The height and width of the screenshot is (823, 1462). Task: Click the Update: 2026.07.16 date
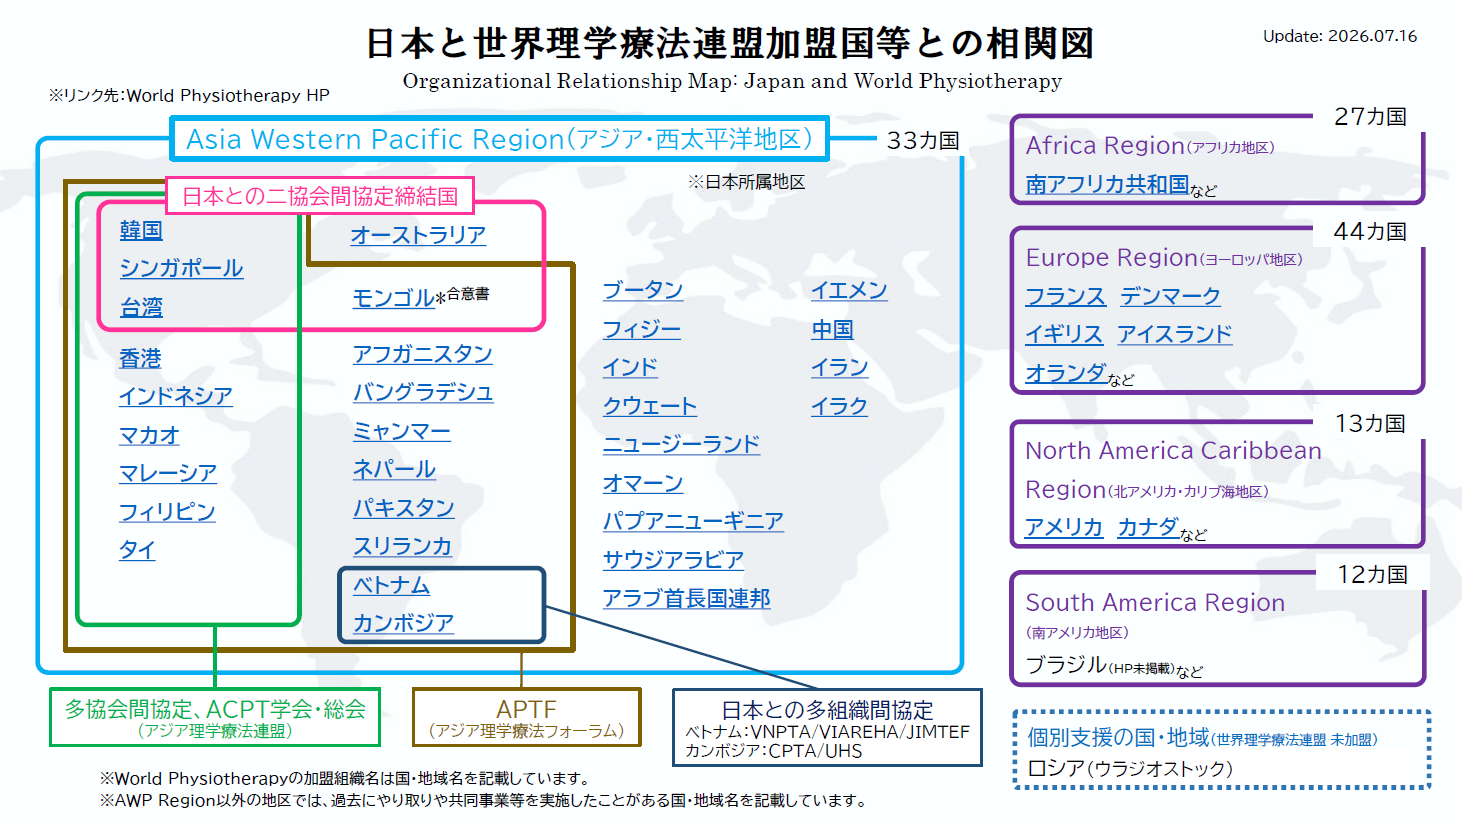click(1340, 36)
